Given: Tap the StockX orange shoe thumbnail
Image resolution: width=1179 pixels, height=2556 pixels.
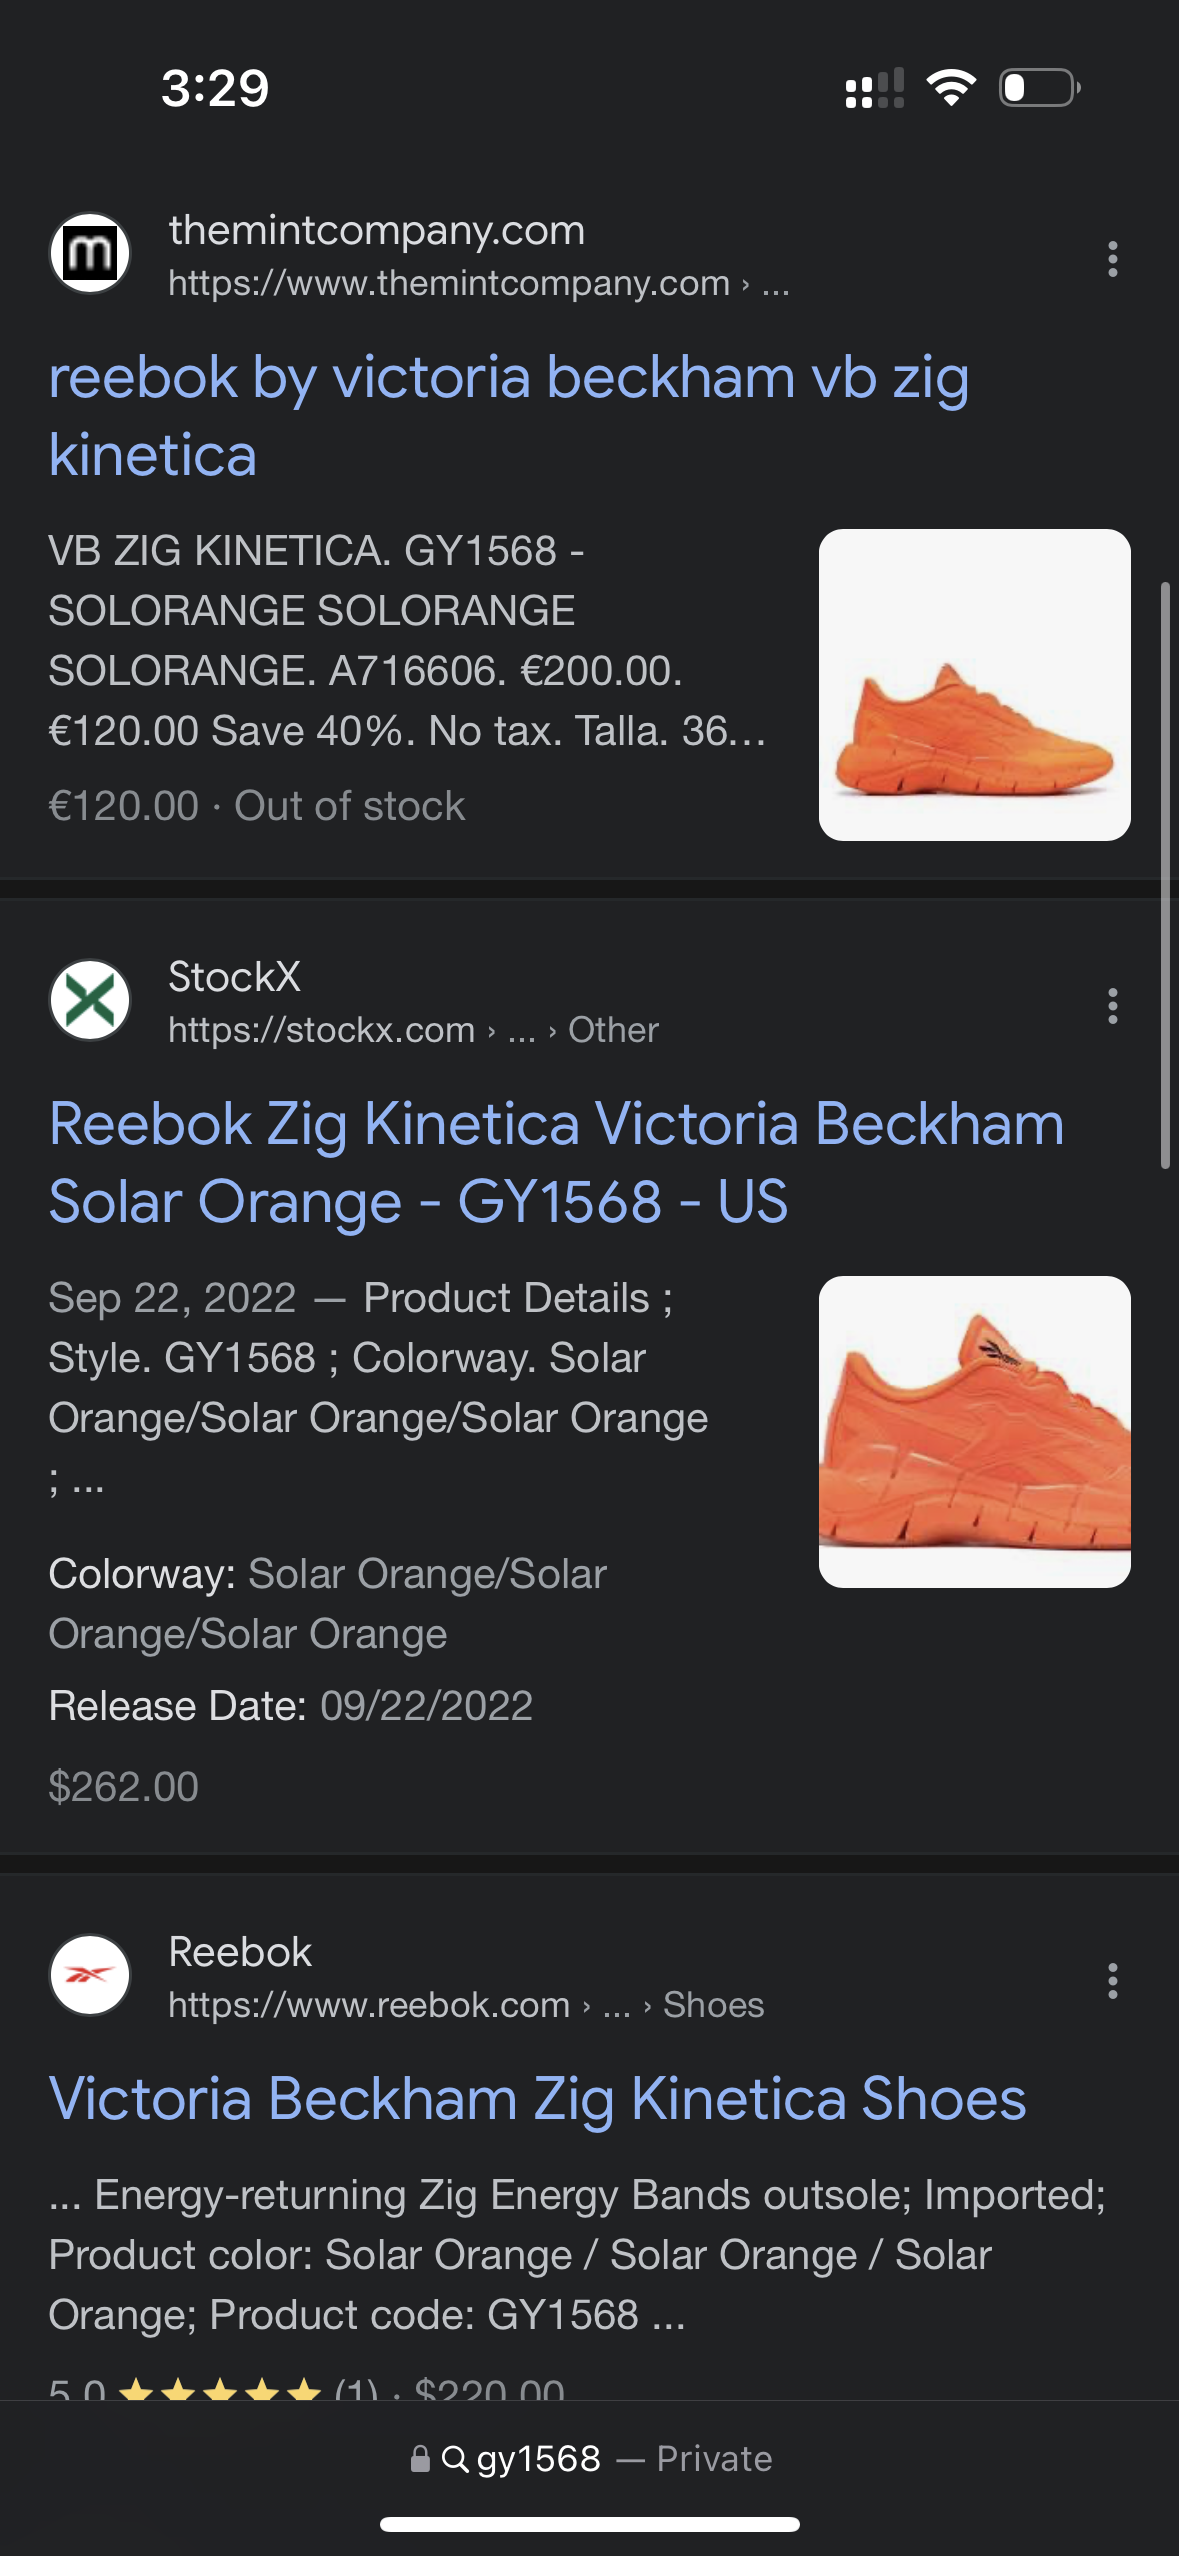Looking at the screenshot, I should 974,1432.
